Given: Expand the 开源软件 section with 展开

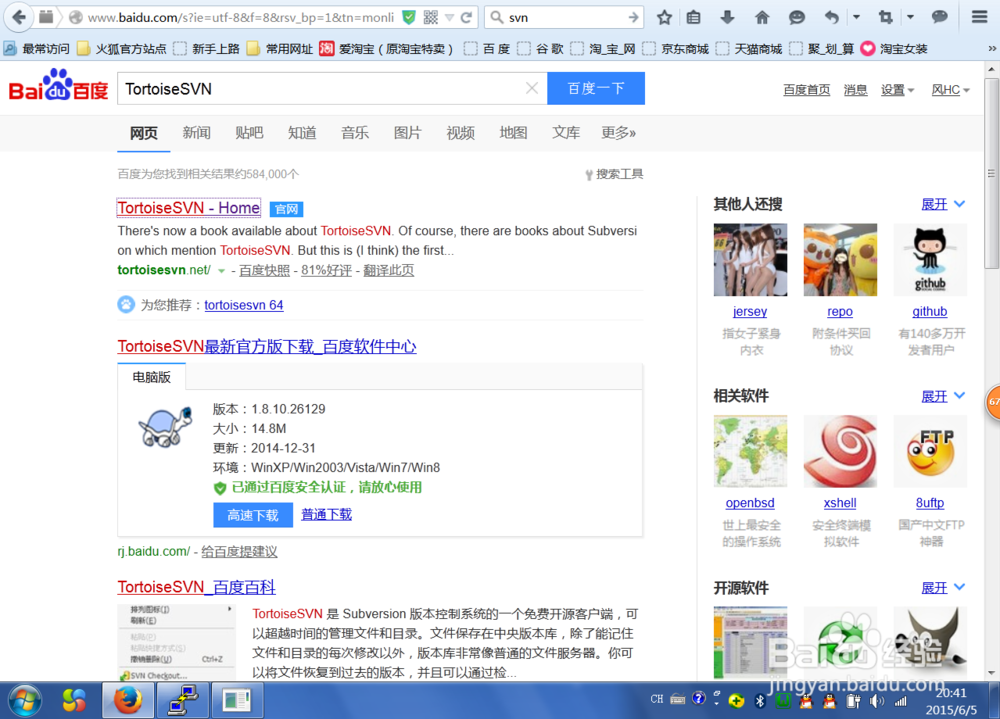Looking at the screenshot, I should point(943,588).
